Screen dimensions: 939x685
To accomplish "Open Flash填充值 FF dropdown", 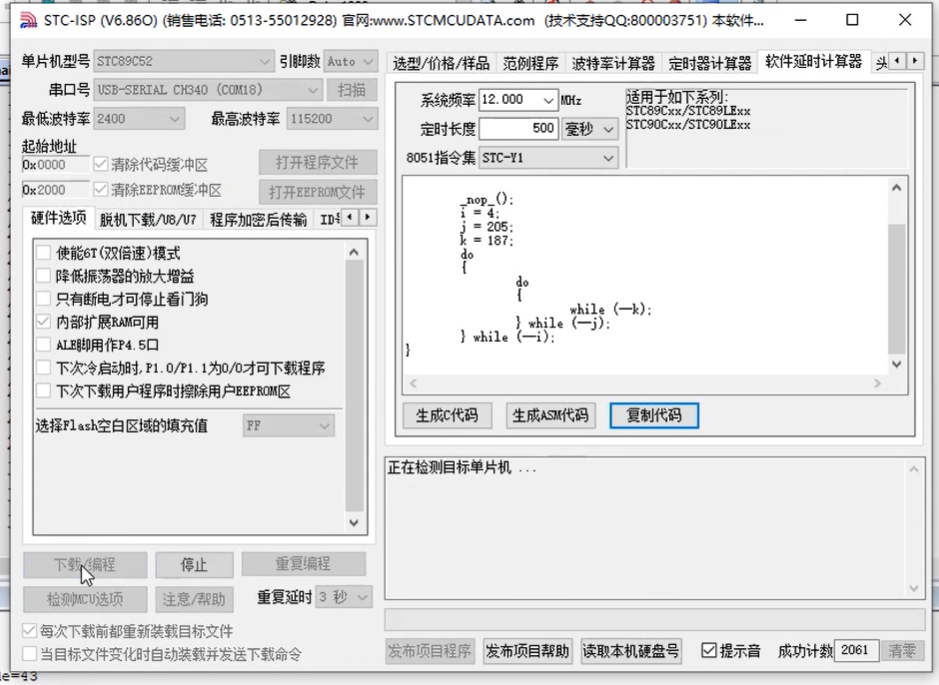I will [289, 426].
